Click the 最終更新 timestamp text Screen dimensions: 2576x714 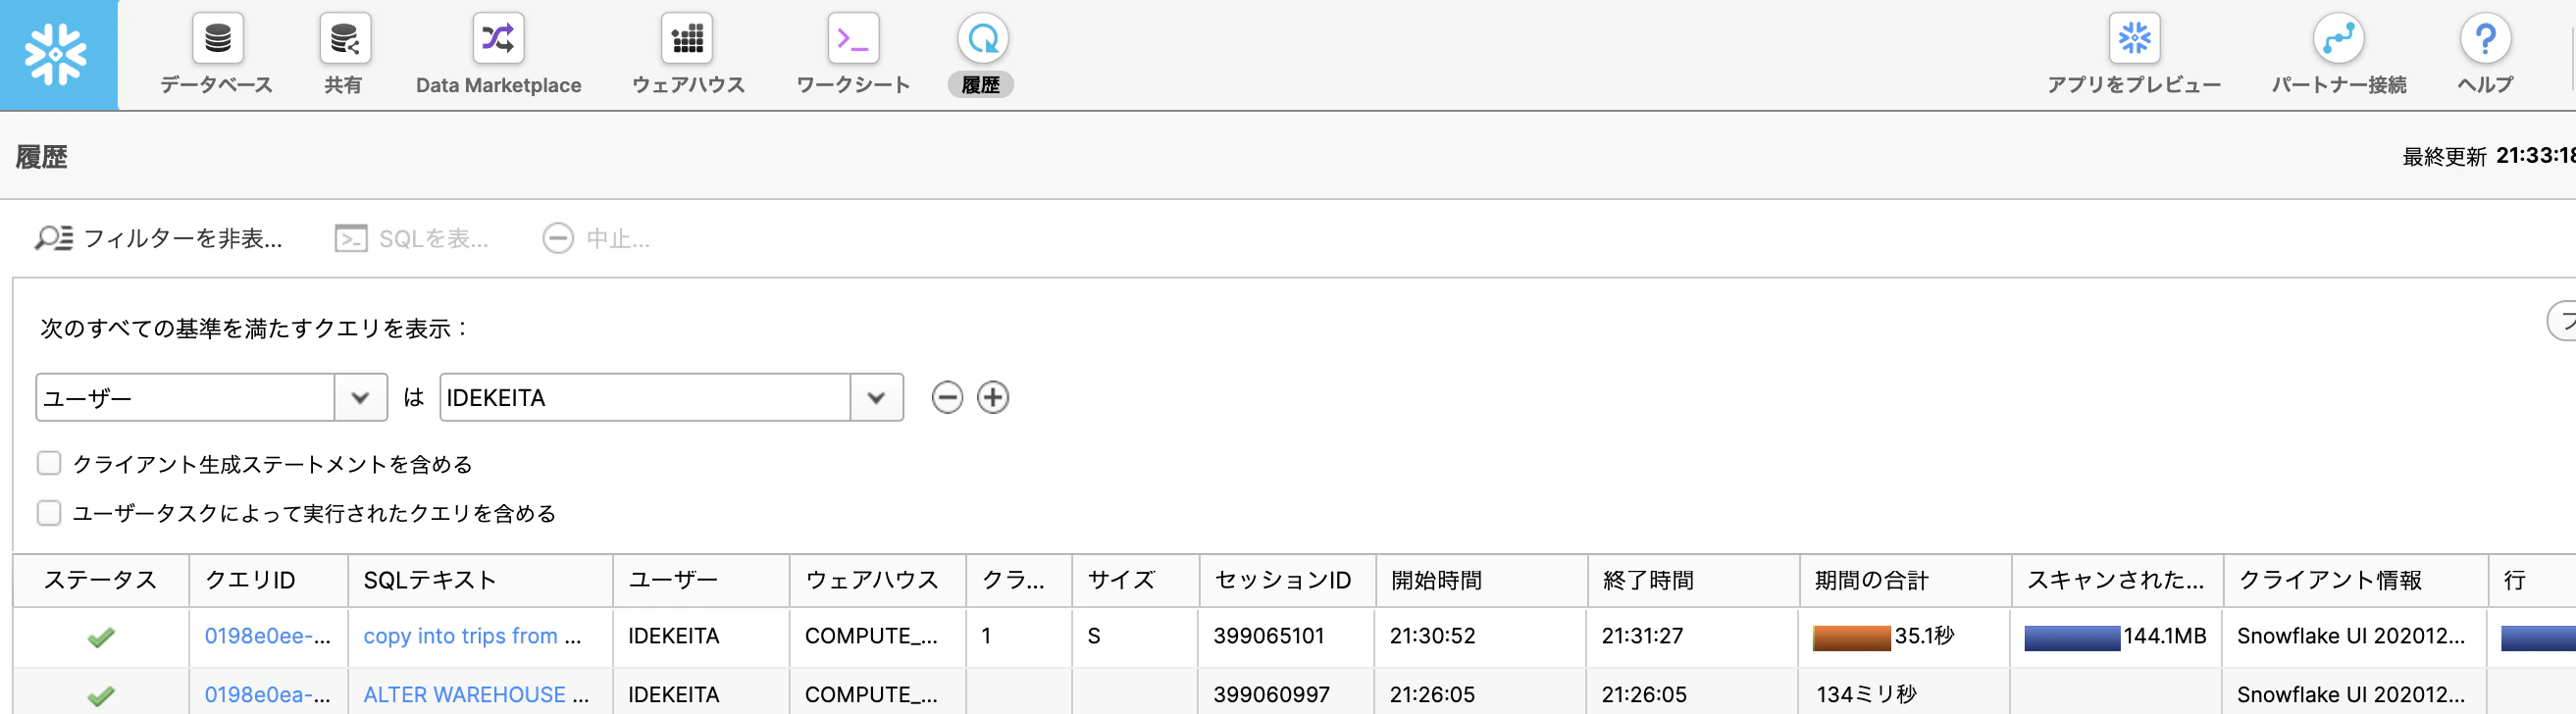2489,156
